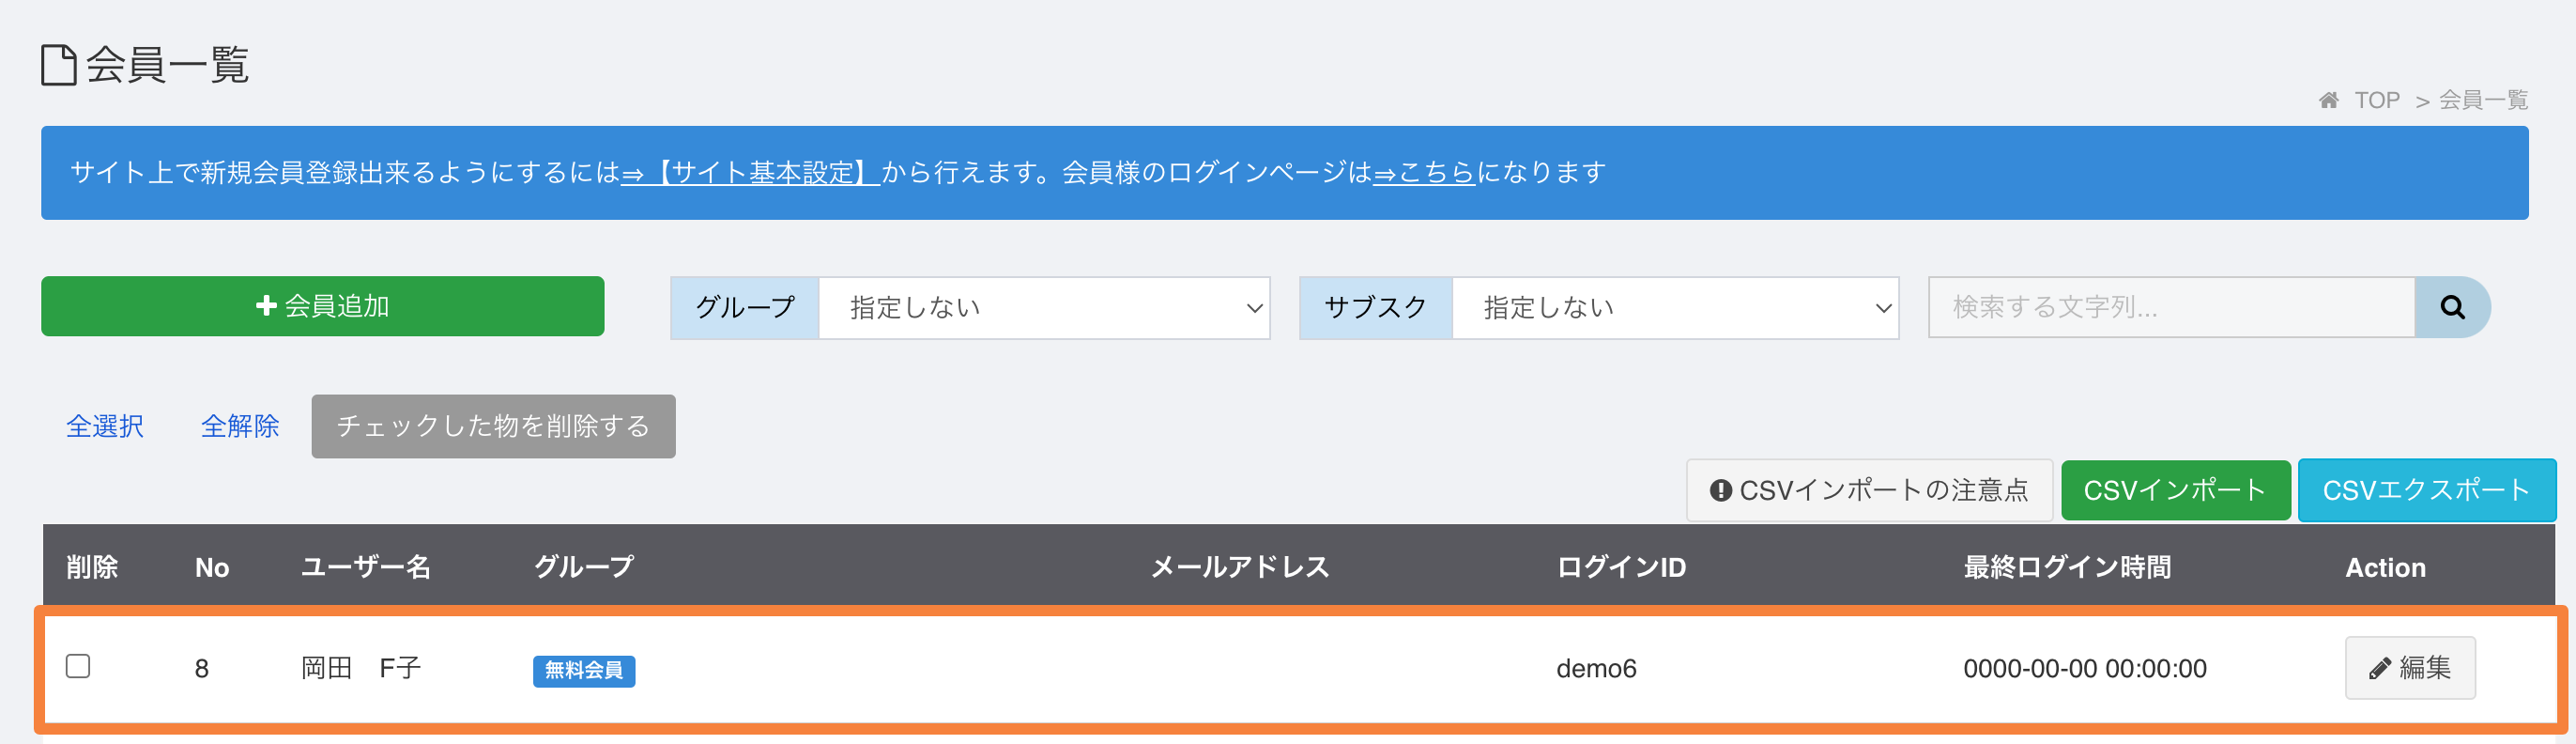Viewport: 2576px width, 744px height.
Task: Click the magnifying glass search icon
Action: point(2452,307)
